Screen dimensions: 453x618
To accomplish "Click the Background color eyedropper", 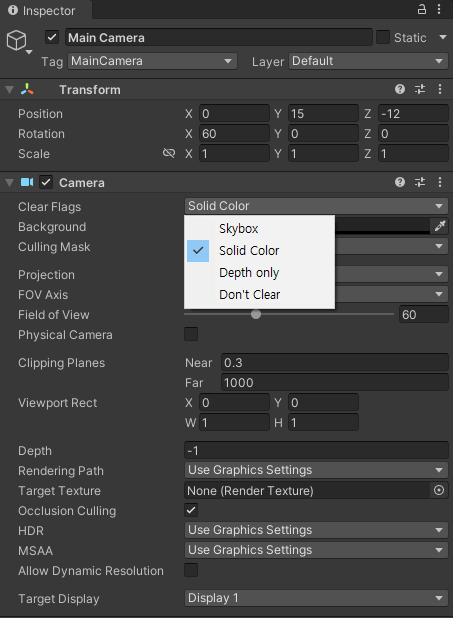I will pyautogui.click(x=440, y=226).
